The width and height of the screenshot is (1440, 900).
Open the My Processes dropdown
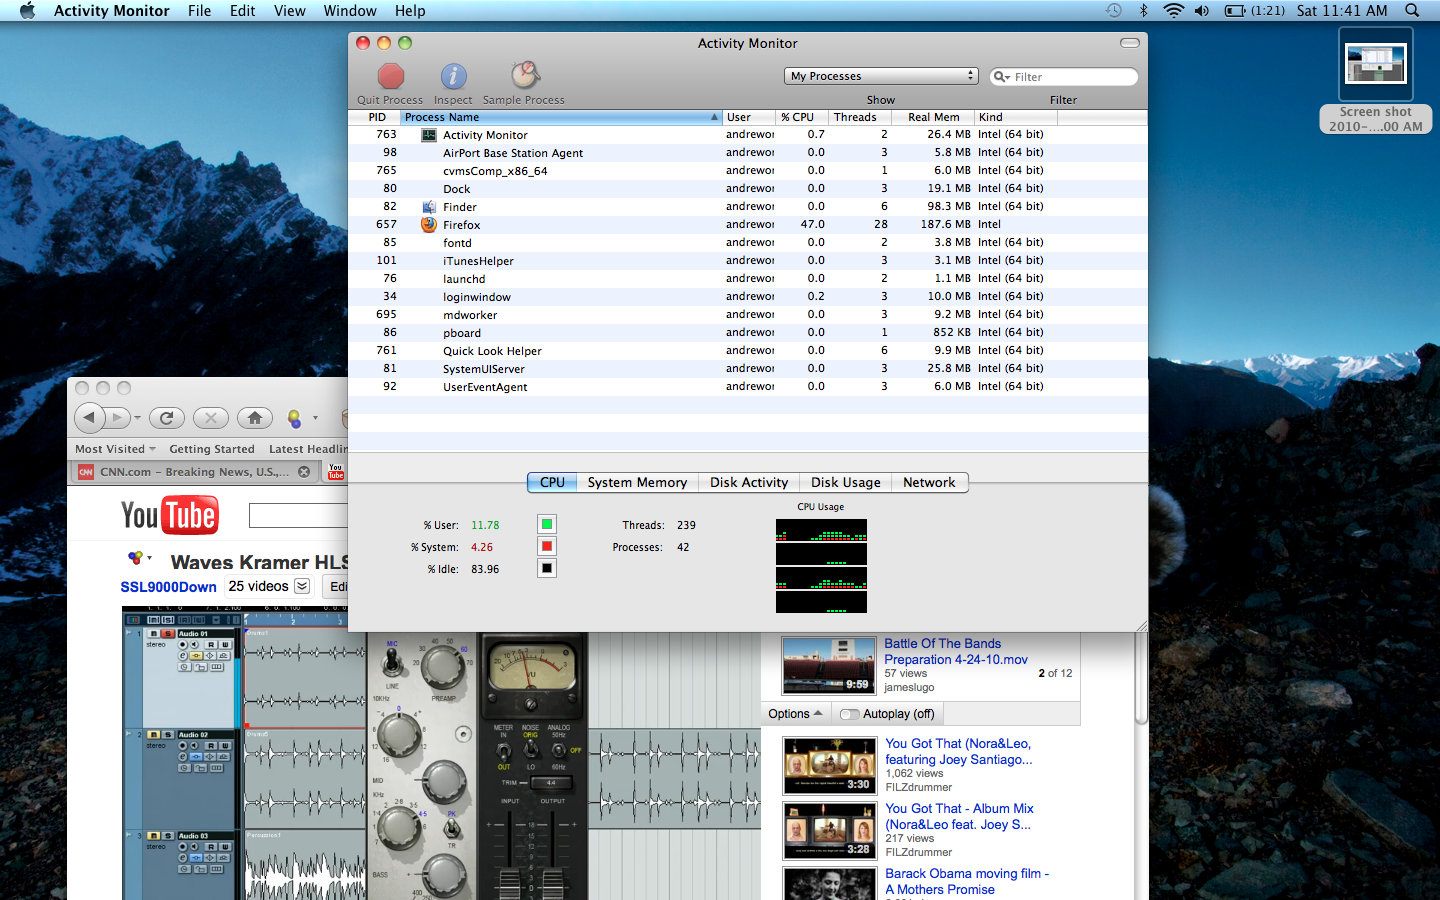tap(881, 76)
